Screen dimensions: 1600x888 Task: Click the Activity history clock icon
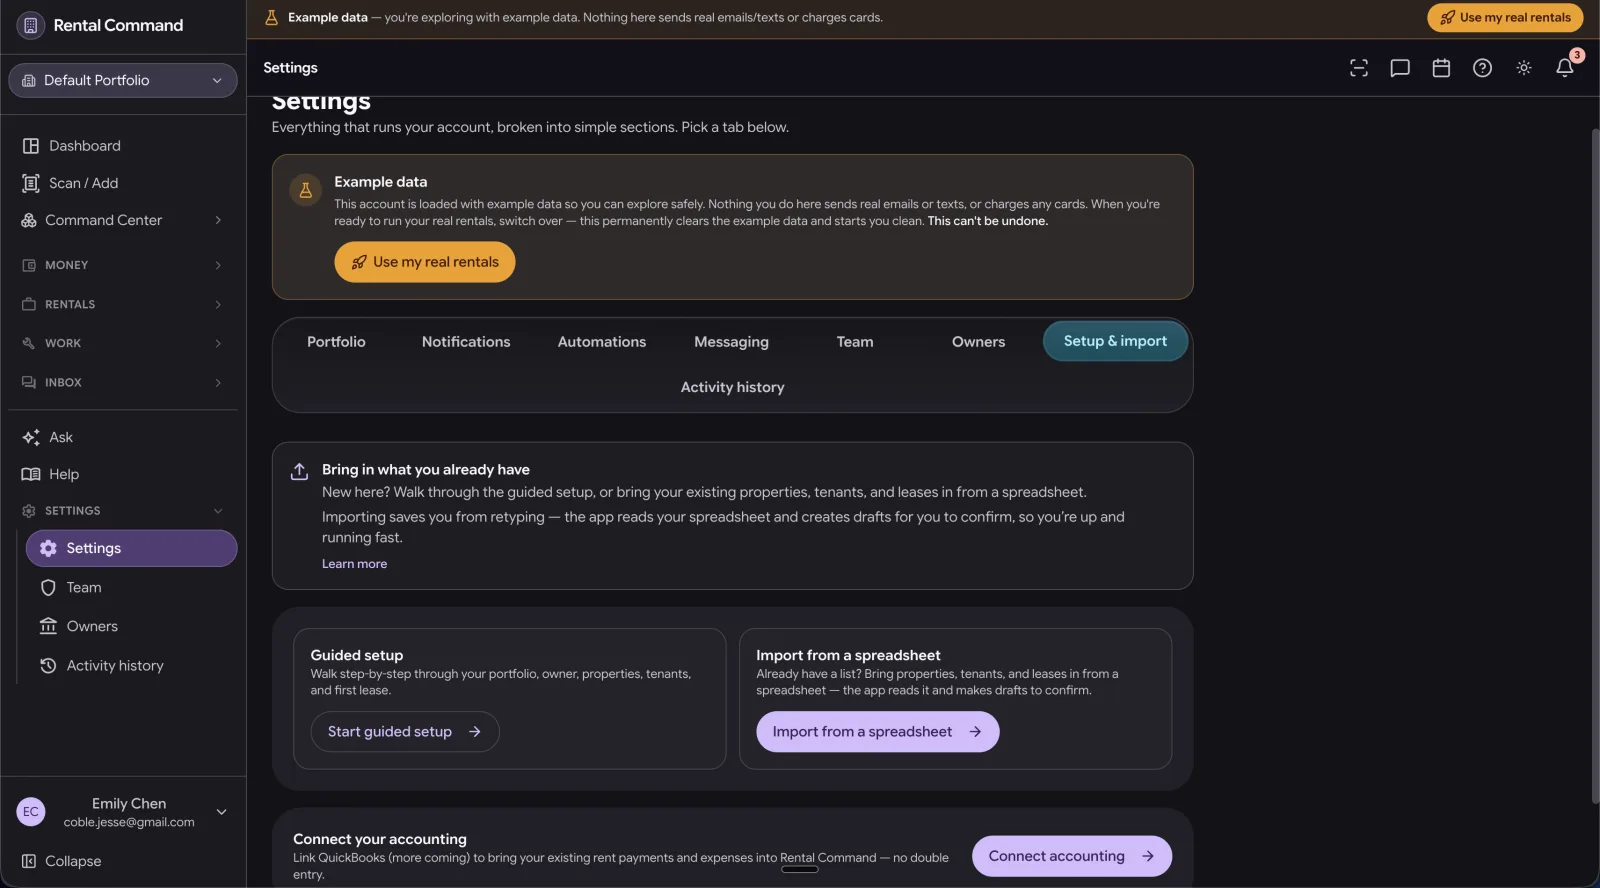click(x=48, y=665)
